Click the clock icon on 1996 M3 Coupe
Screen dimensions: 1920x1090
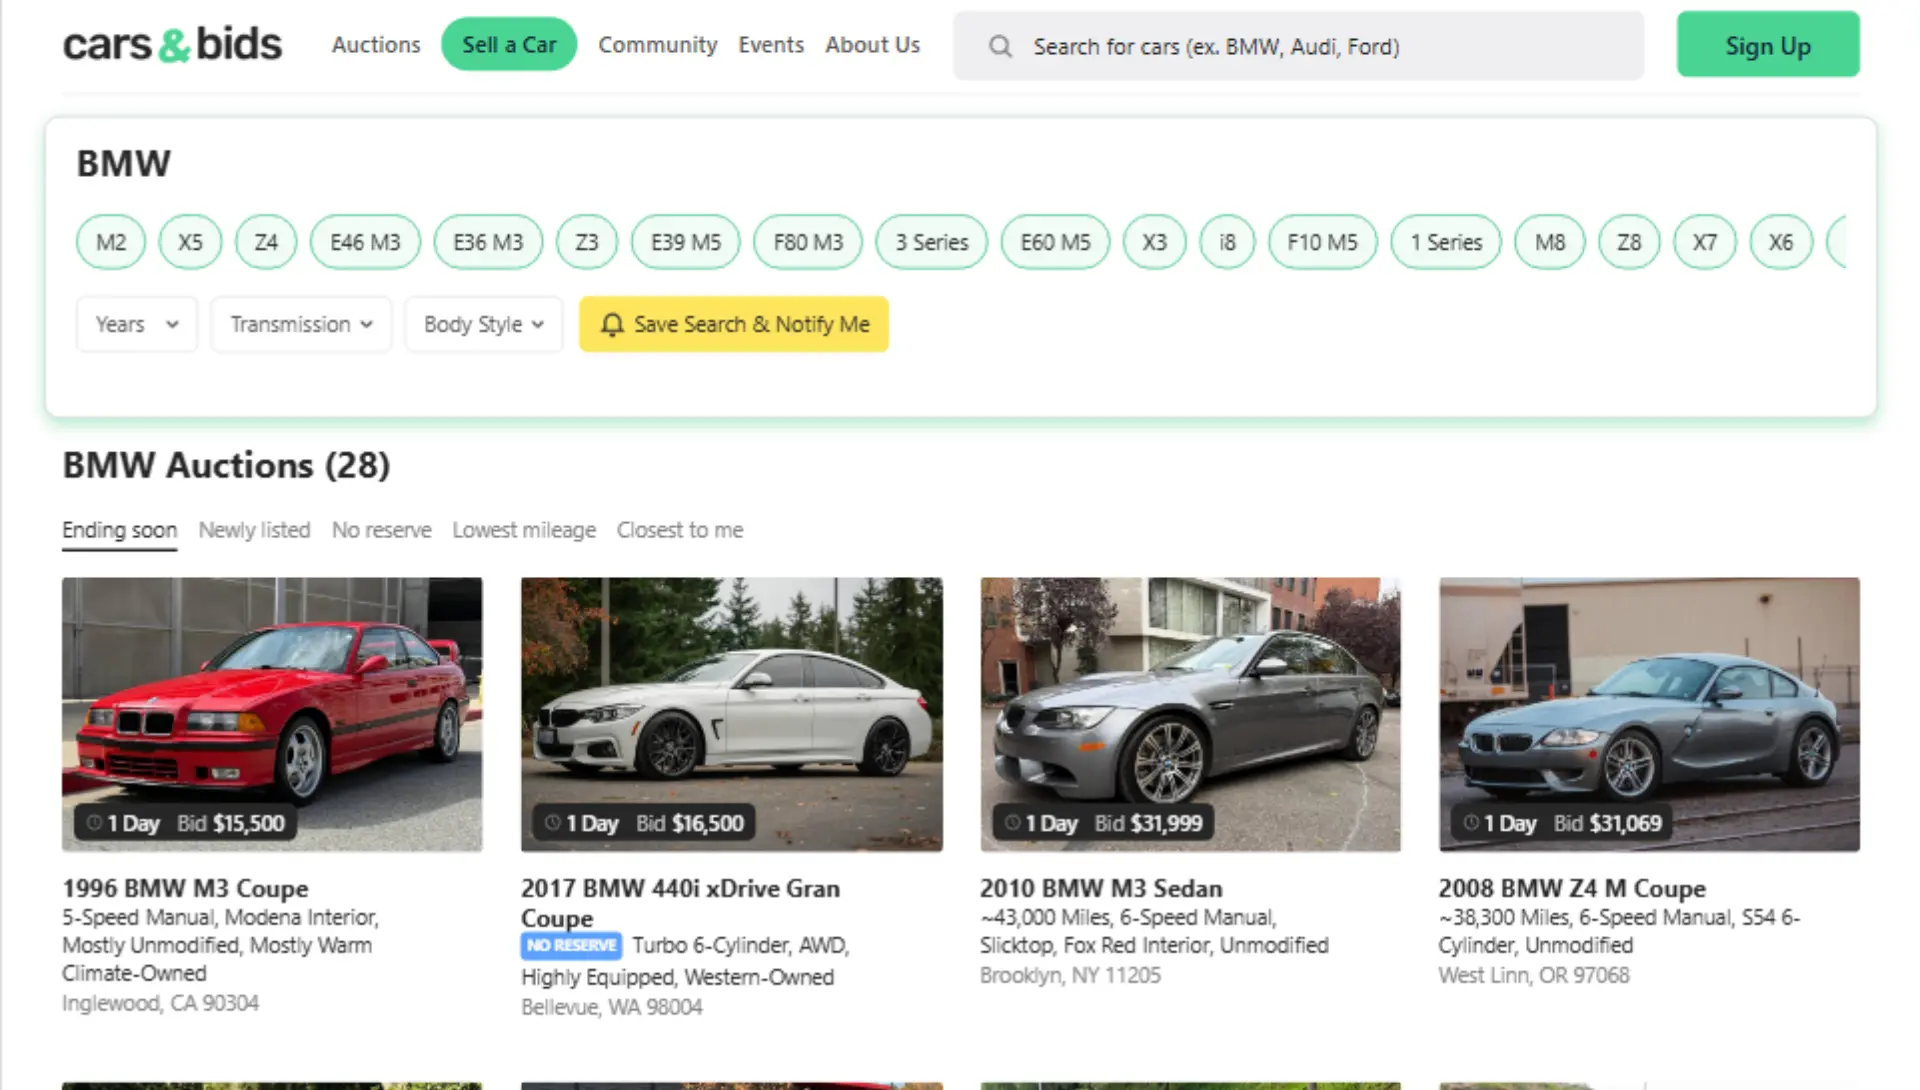(x=94, y=823)
